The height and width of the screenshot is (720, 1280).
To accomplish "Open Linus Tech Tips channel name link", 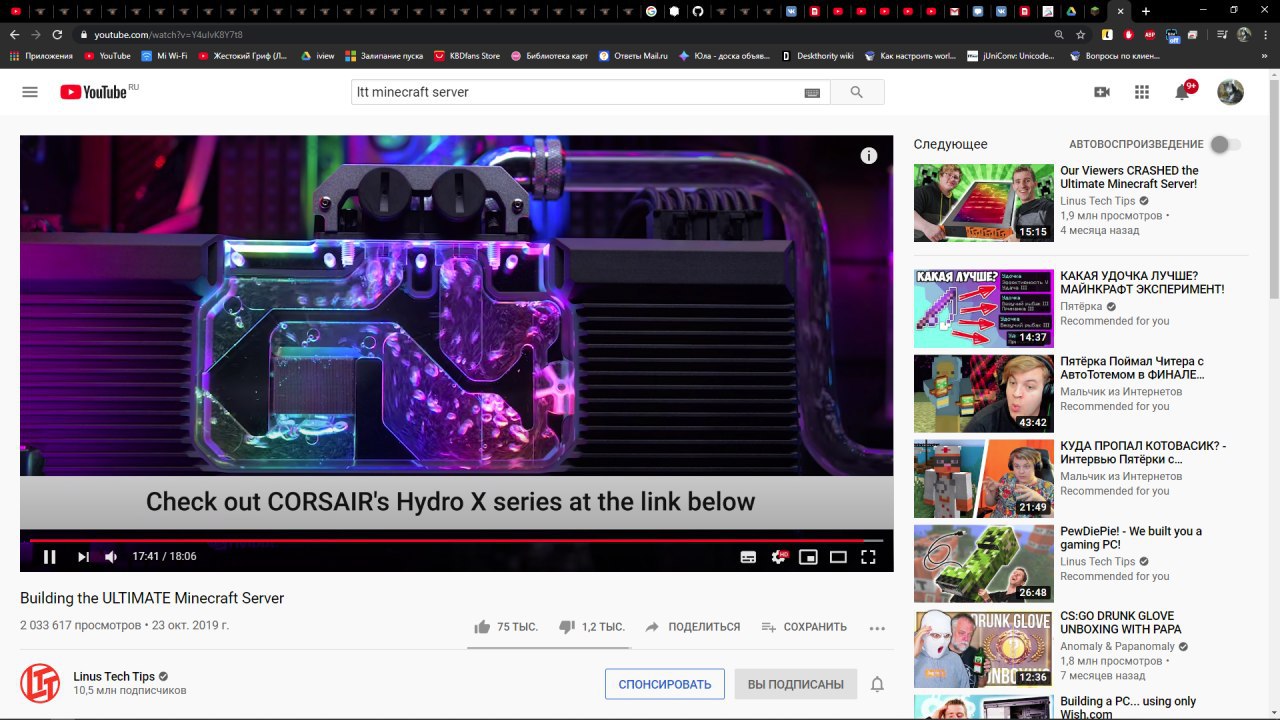I will pyautogui.click(x=114, y=676).
